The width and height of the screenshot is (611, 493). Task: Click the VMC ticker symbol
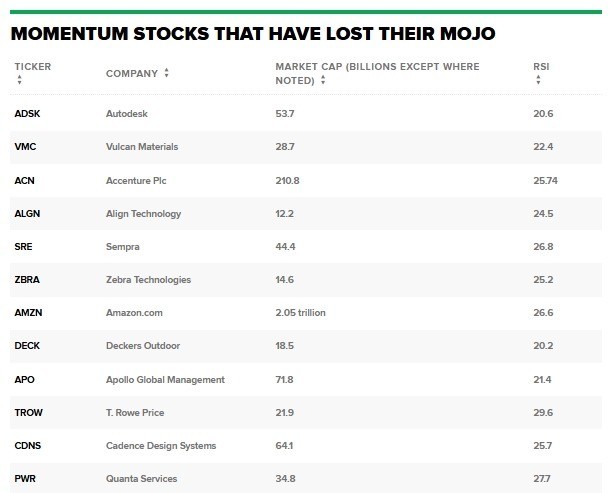point(25,147)
